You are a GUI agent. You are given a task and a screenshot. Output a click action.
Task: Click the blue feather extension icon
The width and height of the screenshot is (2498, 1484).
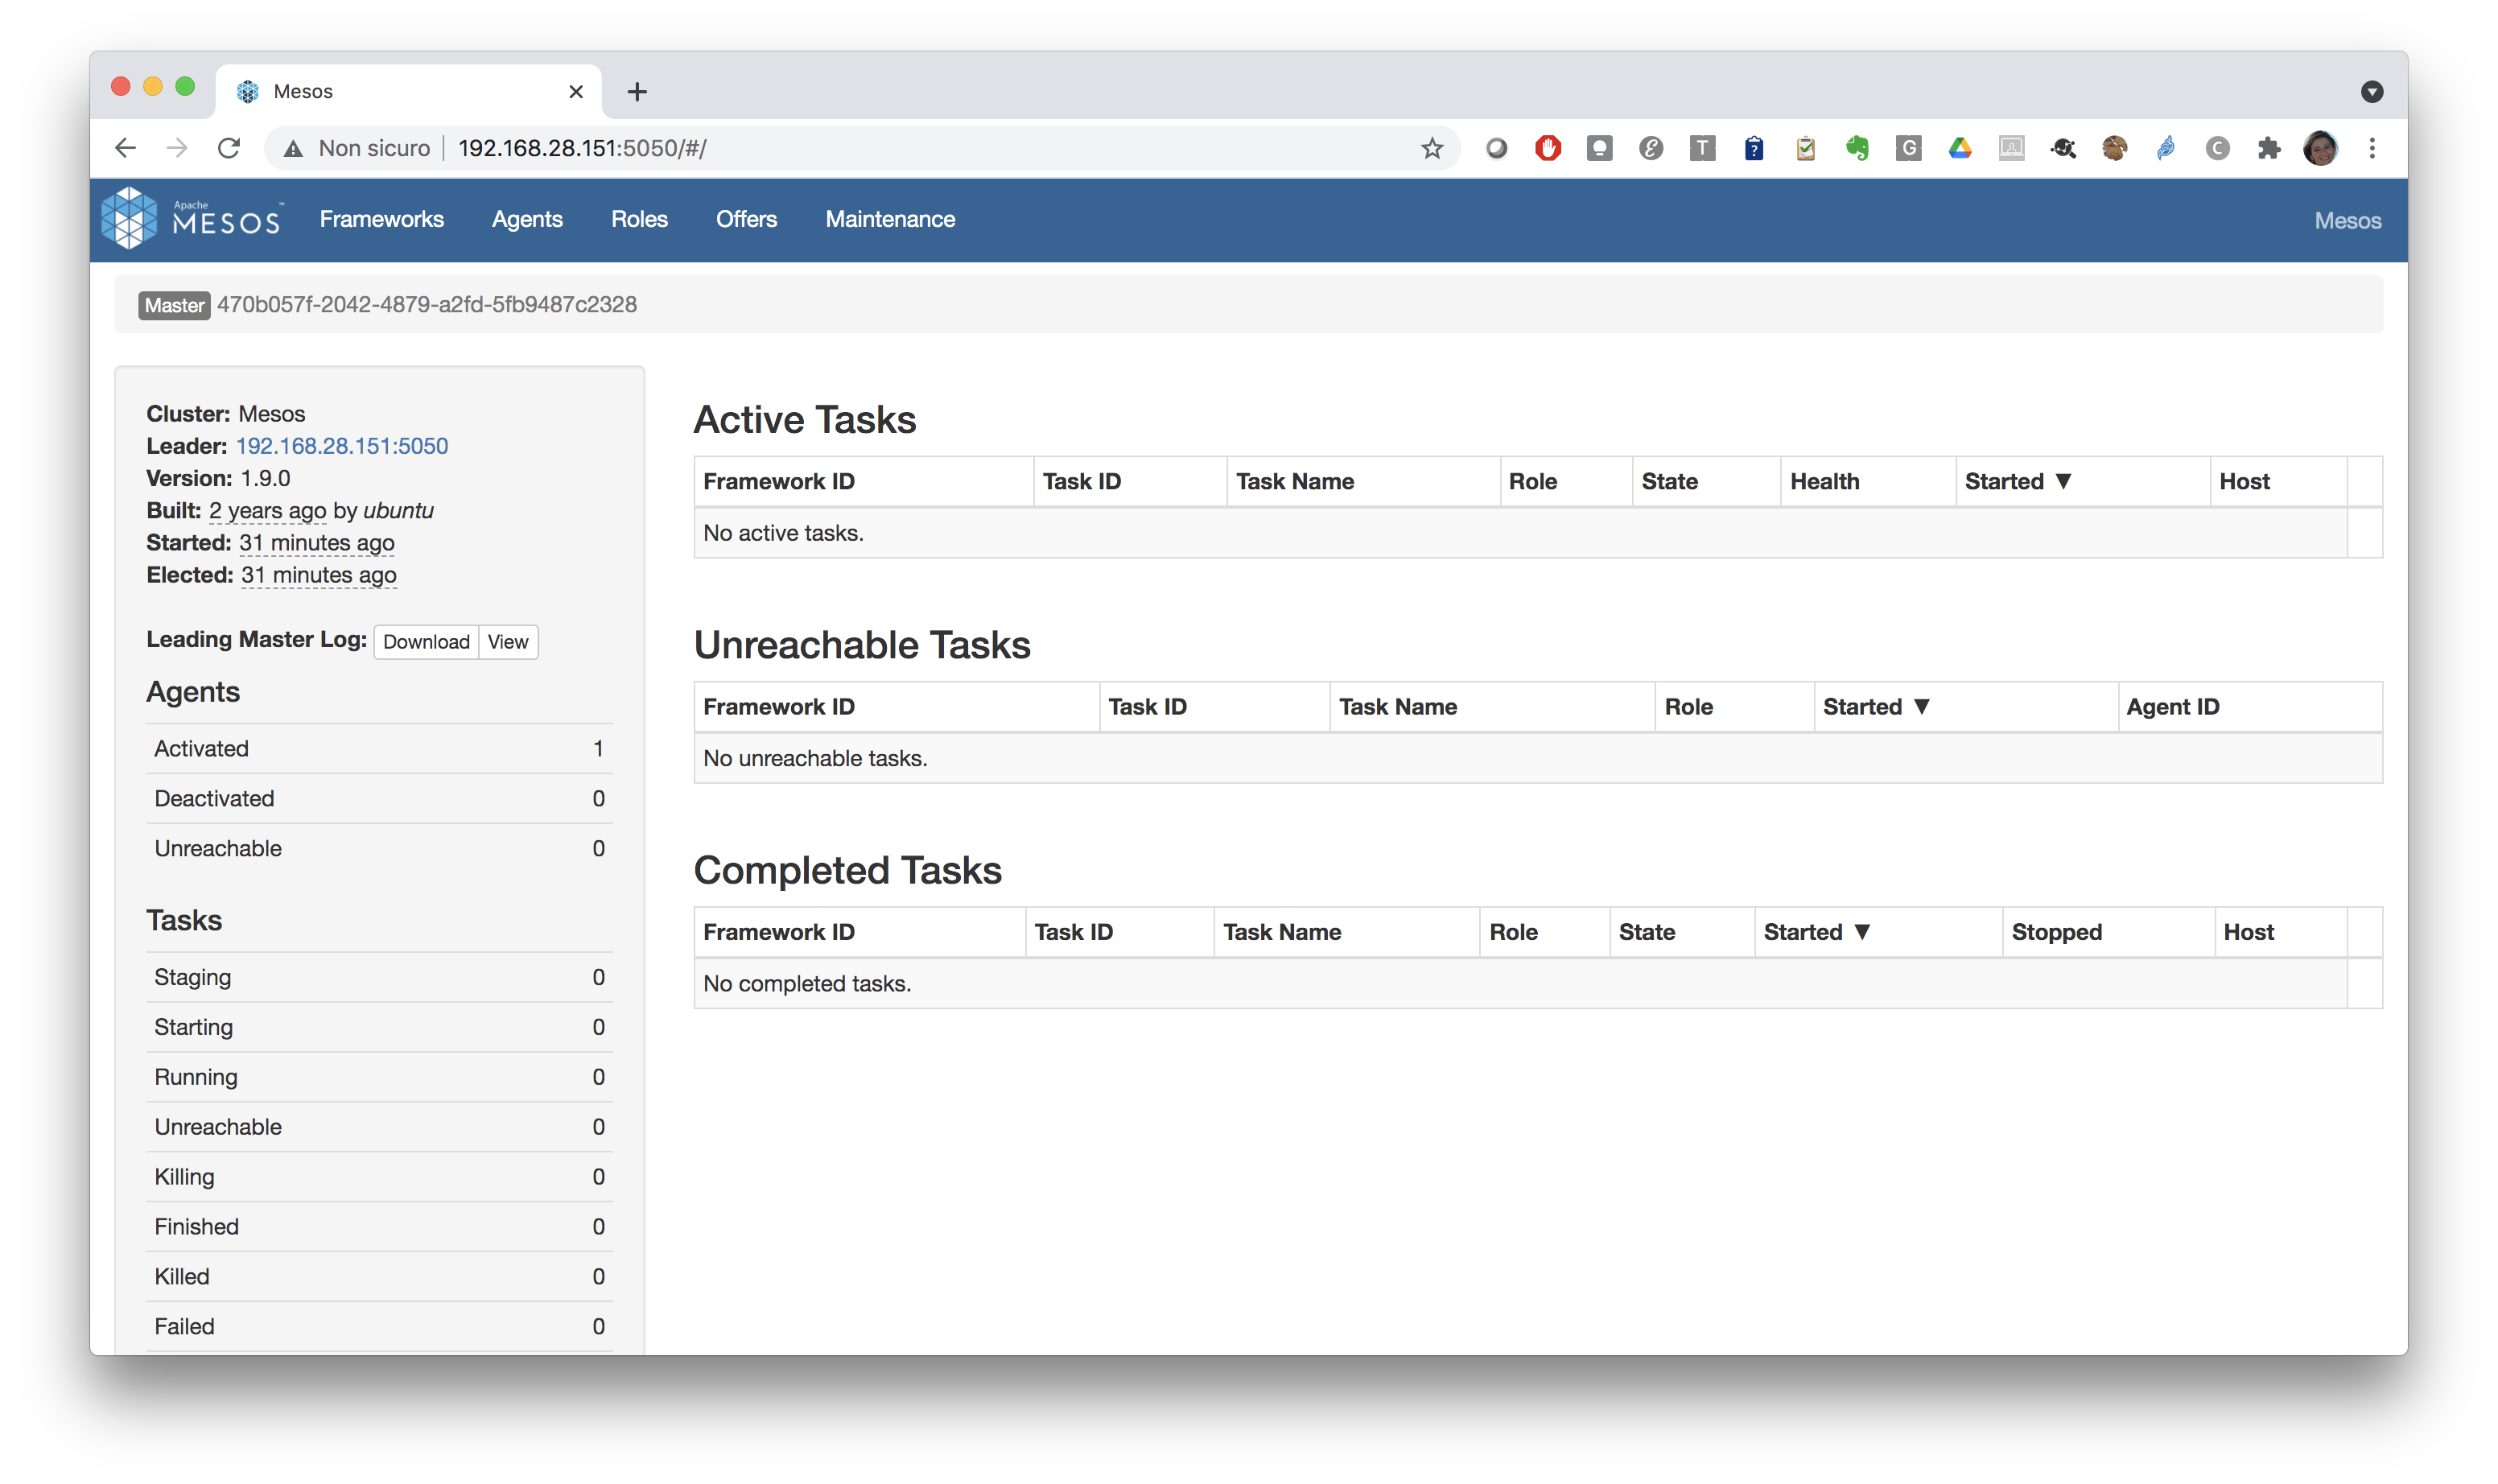point(2166,148)
